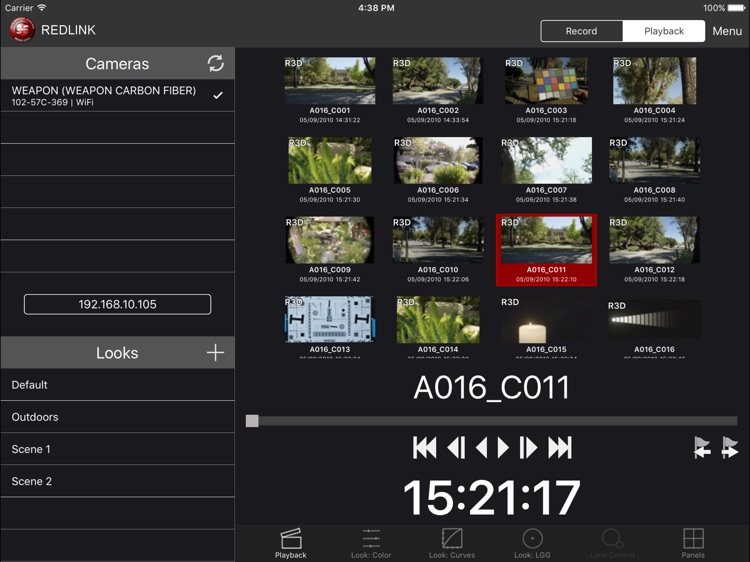Select clip A016_C002 thumbnail
The image size is (750, 562).
(438, 80)
